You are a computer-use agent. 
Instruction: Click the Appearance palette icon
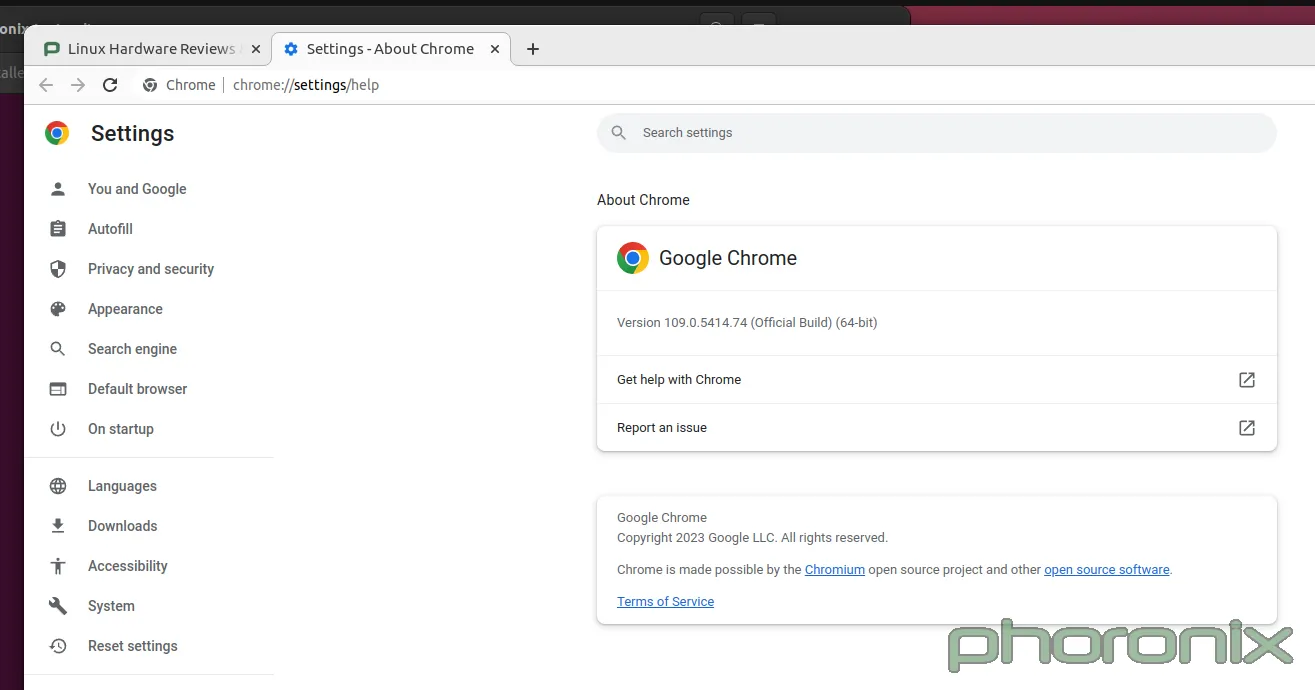point(58,309)
